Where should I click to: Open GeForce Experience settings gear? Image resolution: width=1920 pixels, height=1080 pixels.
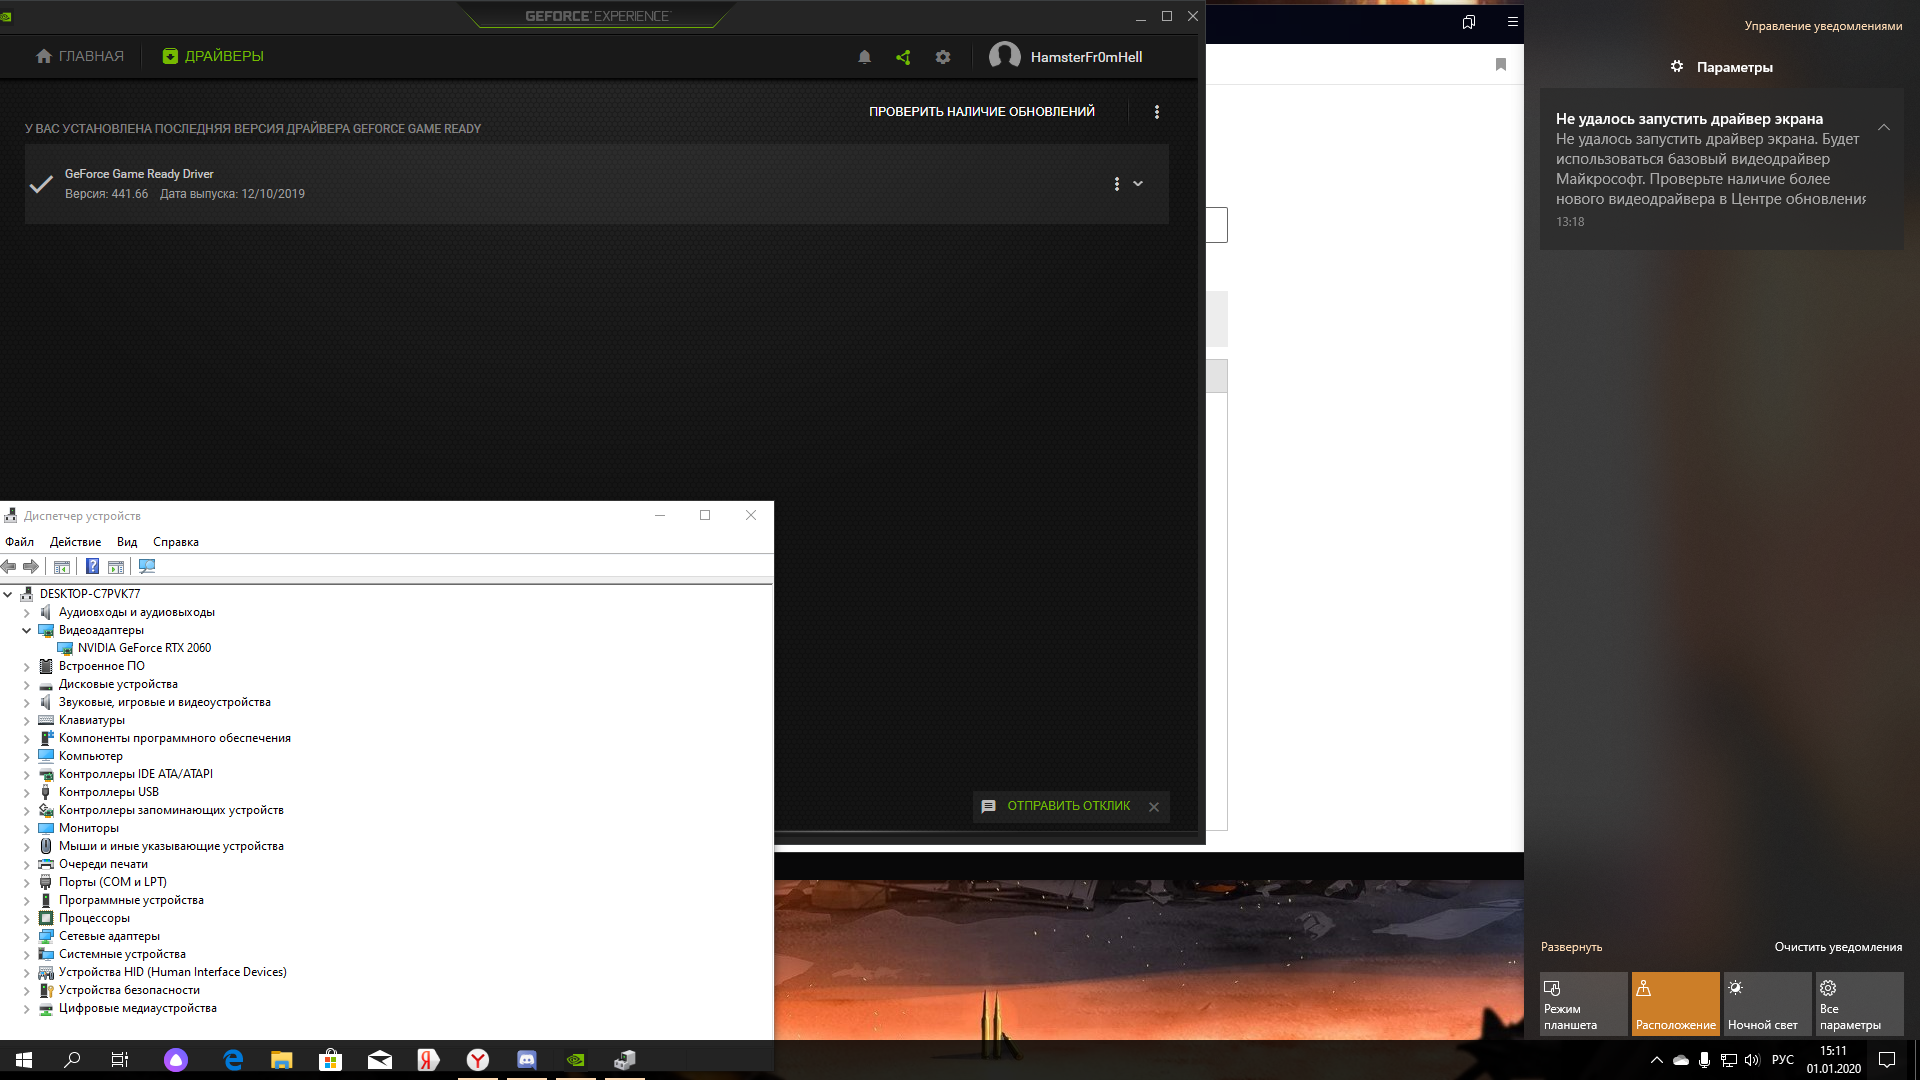click(x=943, y=57)
